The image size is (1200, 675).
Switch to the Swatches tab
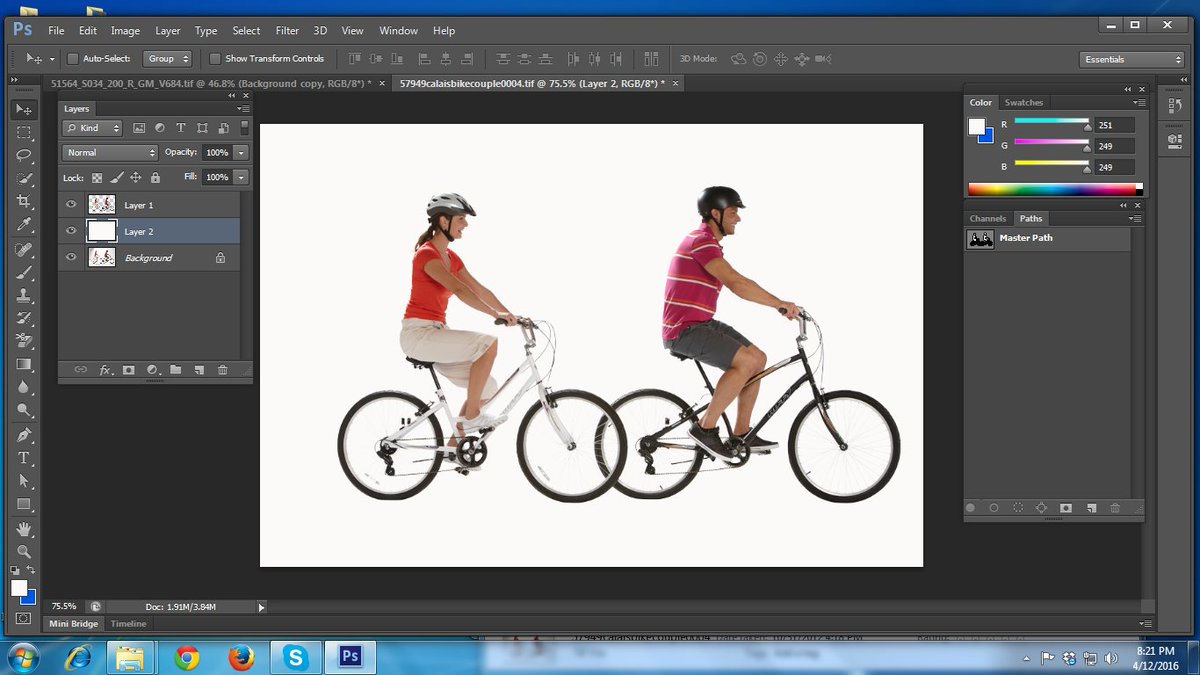click(1024, 102)
